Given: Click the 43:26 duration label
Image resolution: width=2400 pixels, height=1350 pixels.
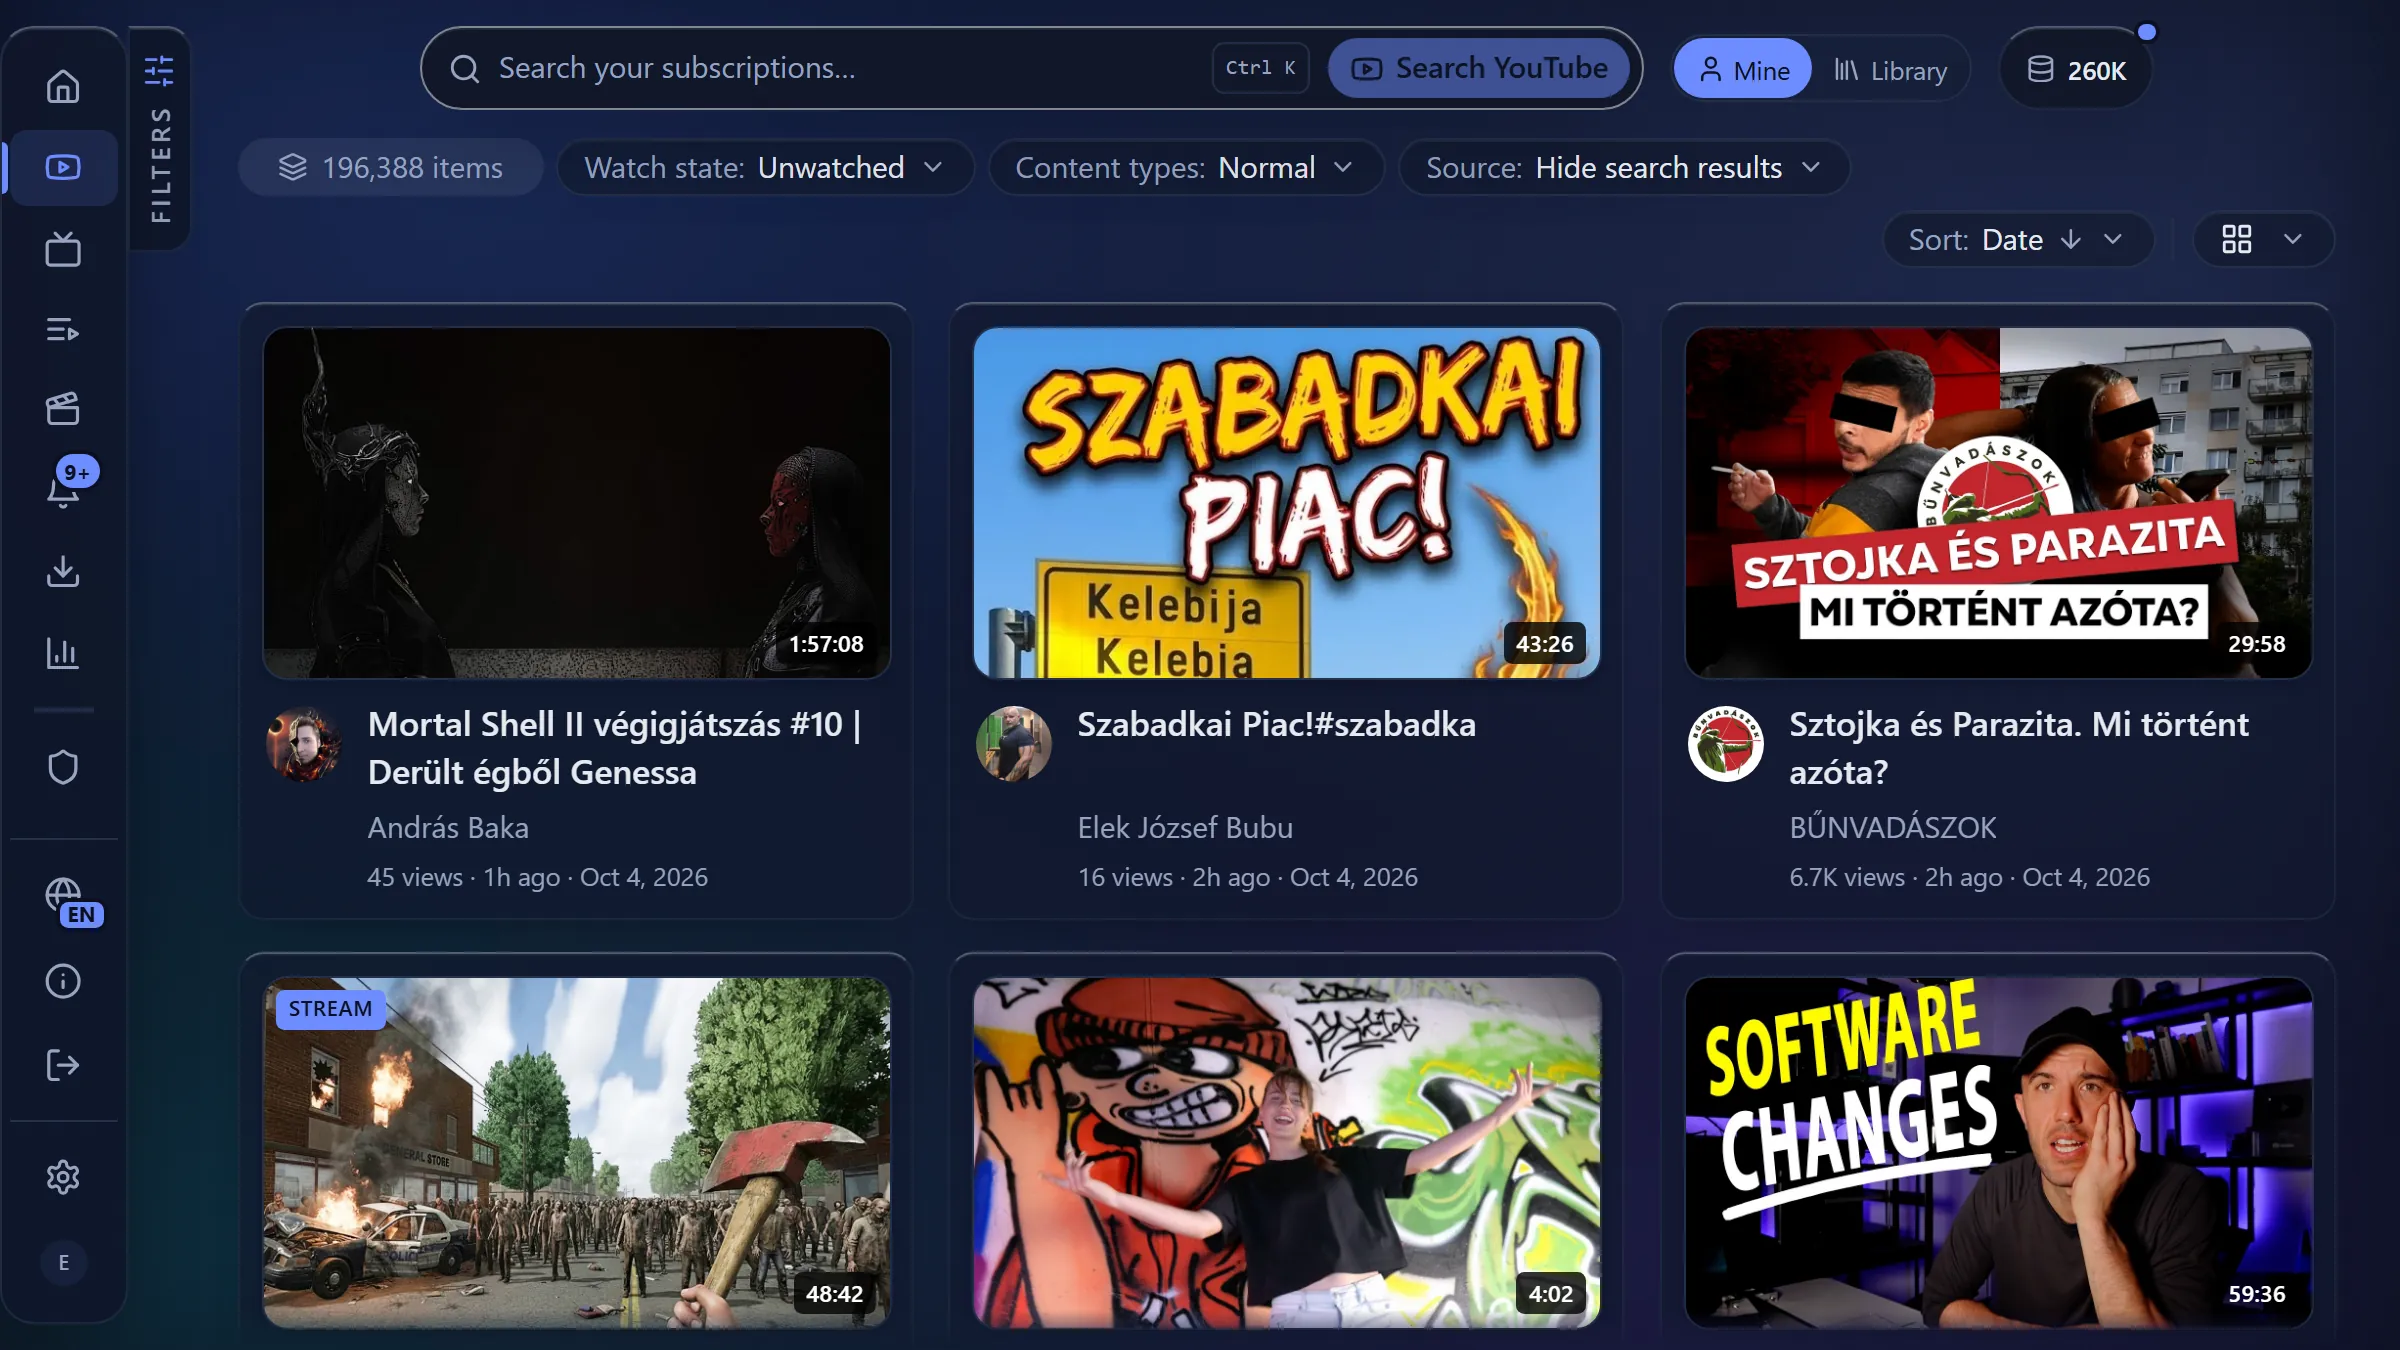Looking at the screenshot, I should pos(1544,644).
